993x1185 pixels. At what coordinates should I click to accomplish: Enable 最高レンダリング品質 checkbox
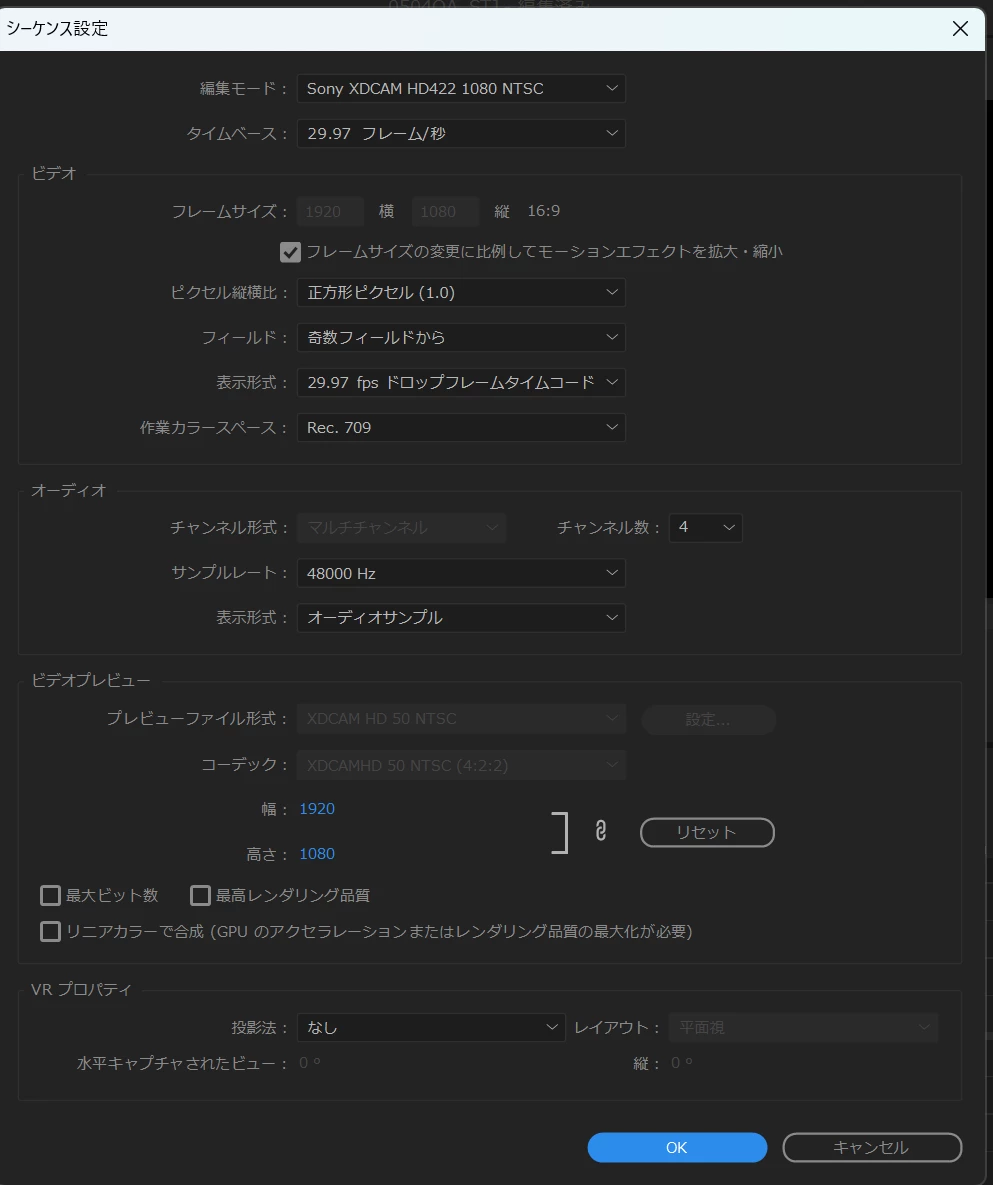(200, 896)
